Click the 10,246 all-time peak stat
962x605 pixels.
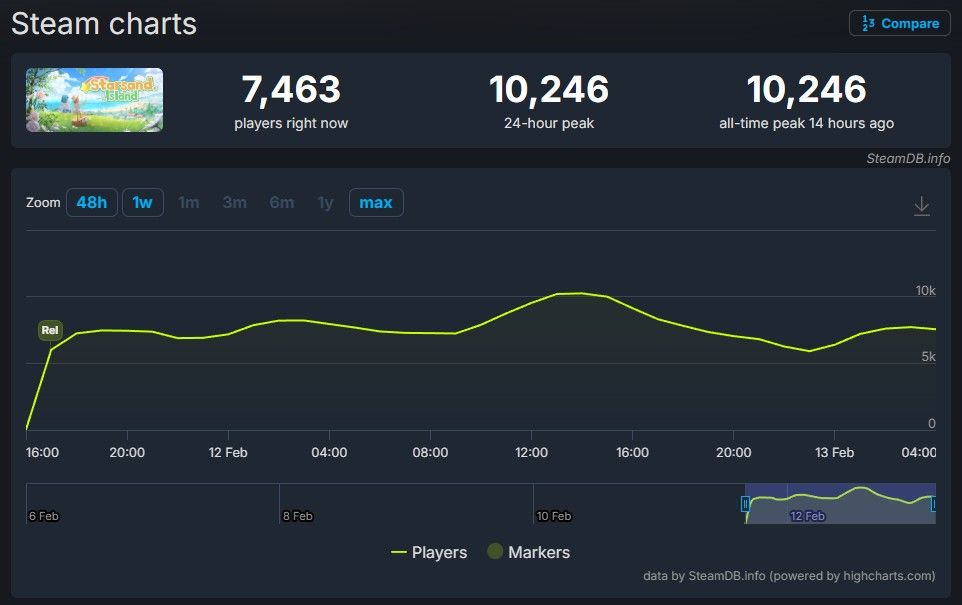806,90
